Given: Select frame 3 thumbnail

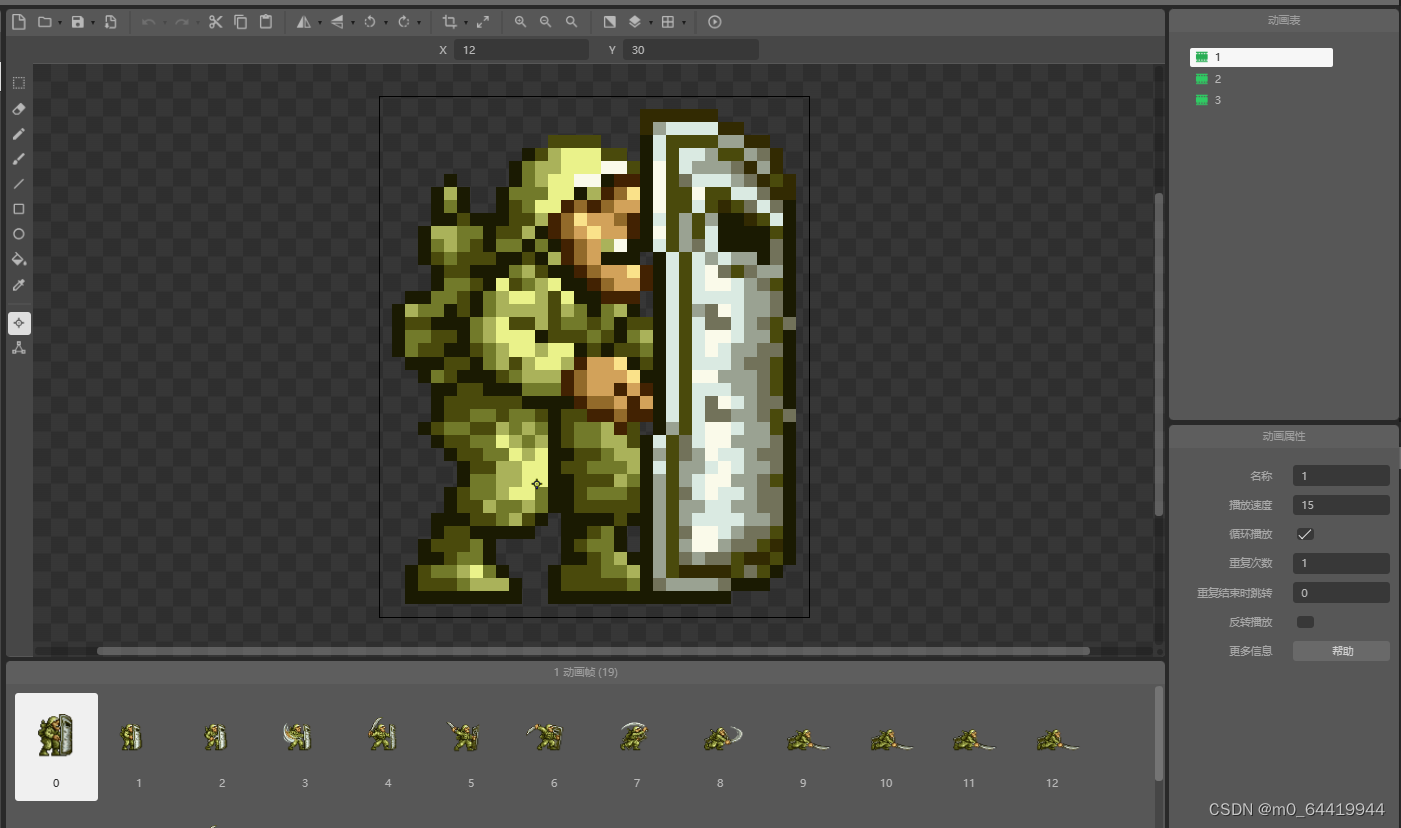Looking at the screenshot, I should 305,747.
